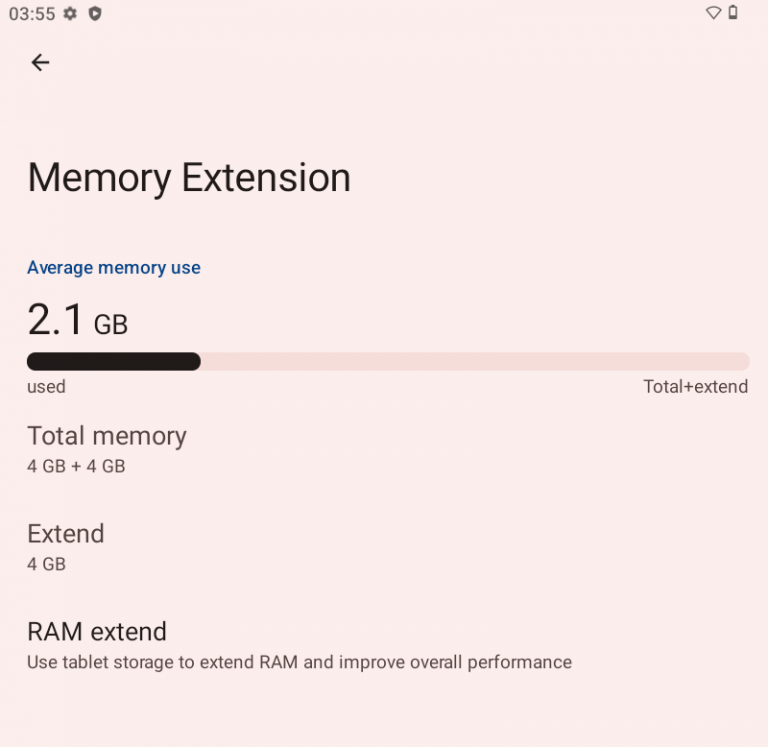Tap the battery status icon
This screenshot has height=747, width=768.
(x=733, y=14)
